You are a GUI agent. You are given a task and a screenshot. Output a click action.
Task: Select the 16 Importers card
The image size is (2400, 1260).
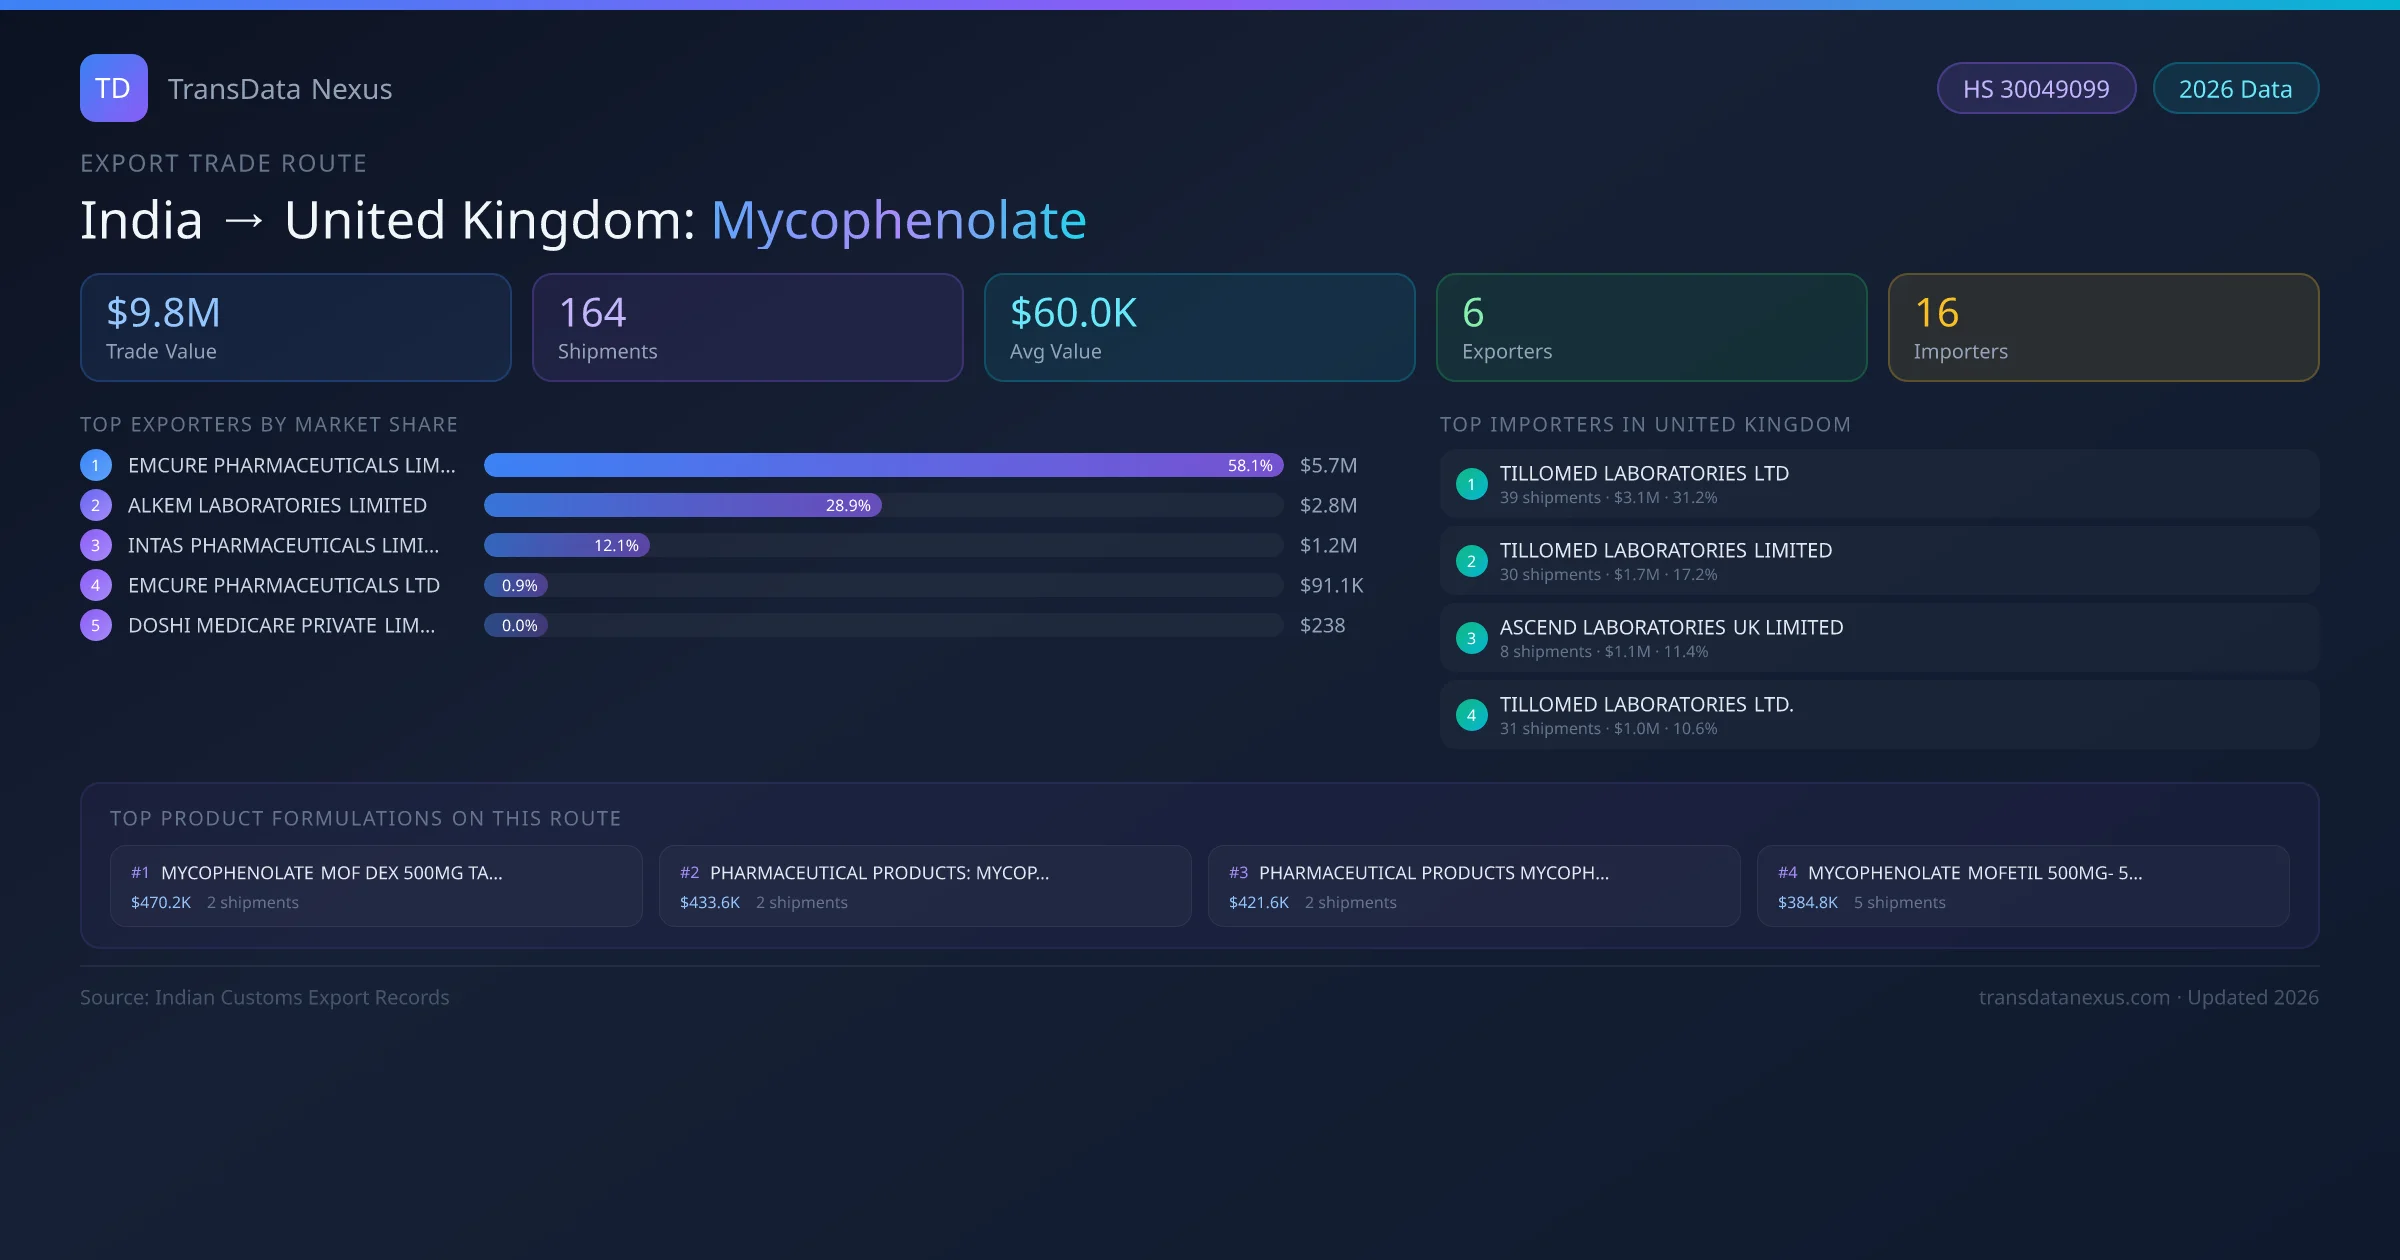2103,327
